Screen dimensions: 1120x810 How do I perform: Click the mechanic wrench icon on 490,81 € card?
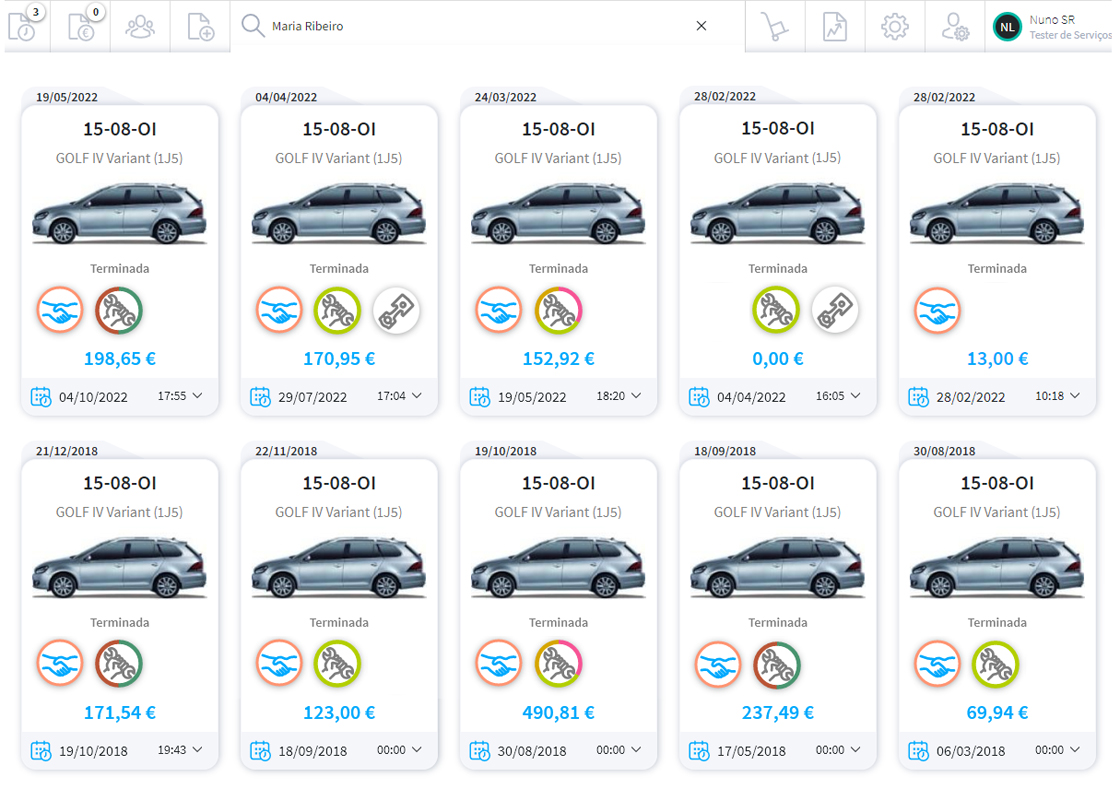coord(558,663)
